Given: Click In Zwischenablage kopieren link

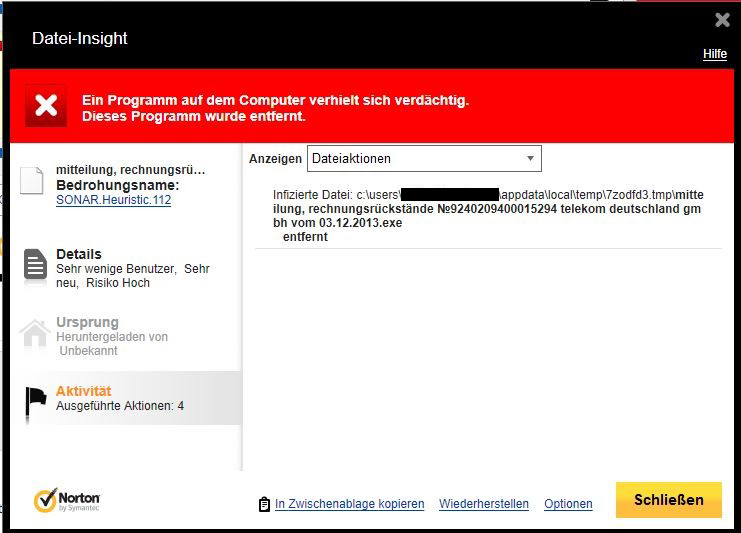Looking at the screenshot, I should point(350,504).
